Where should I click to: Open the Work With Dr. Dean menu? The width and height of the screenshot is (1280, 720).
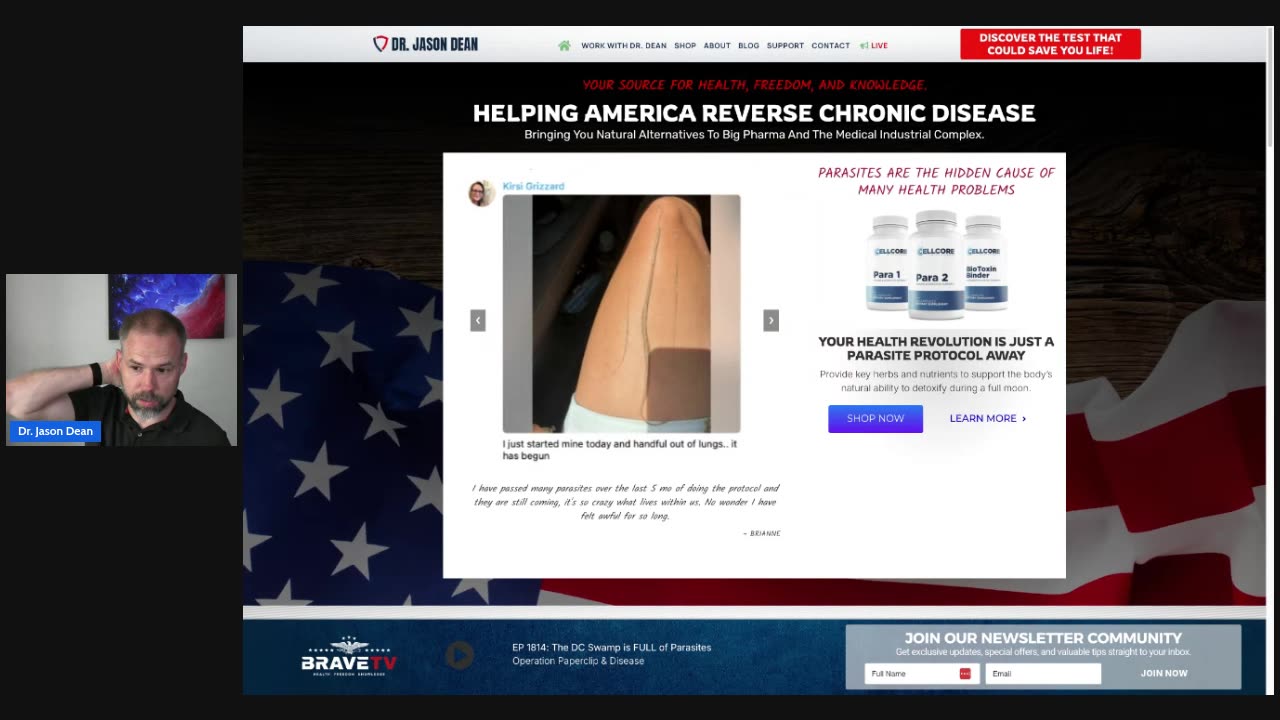pyautogui.click(x=624, y=46)
